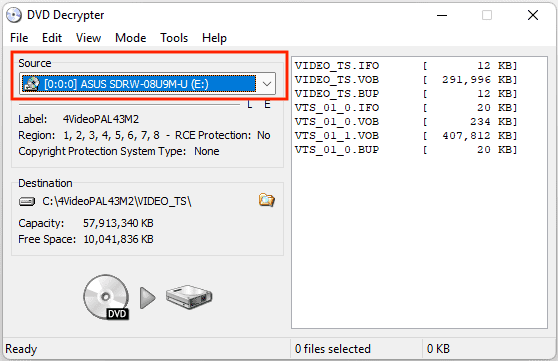The height and width of the screenshot is (361, 558).
Task: Open the Tools menu
Action: tap(174, 38)
